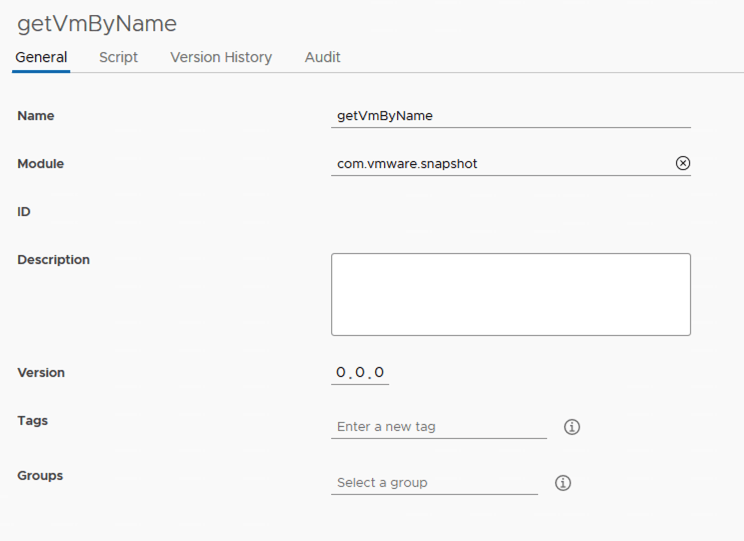
Task: Switch to the General tab
Action: [x=41, y=57]
